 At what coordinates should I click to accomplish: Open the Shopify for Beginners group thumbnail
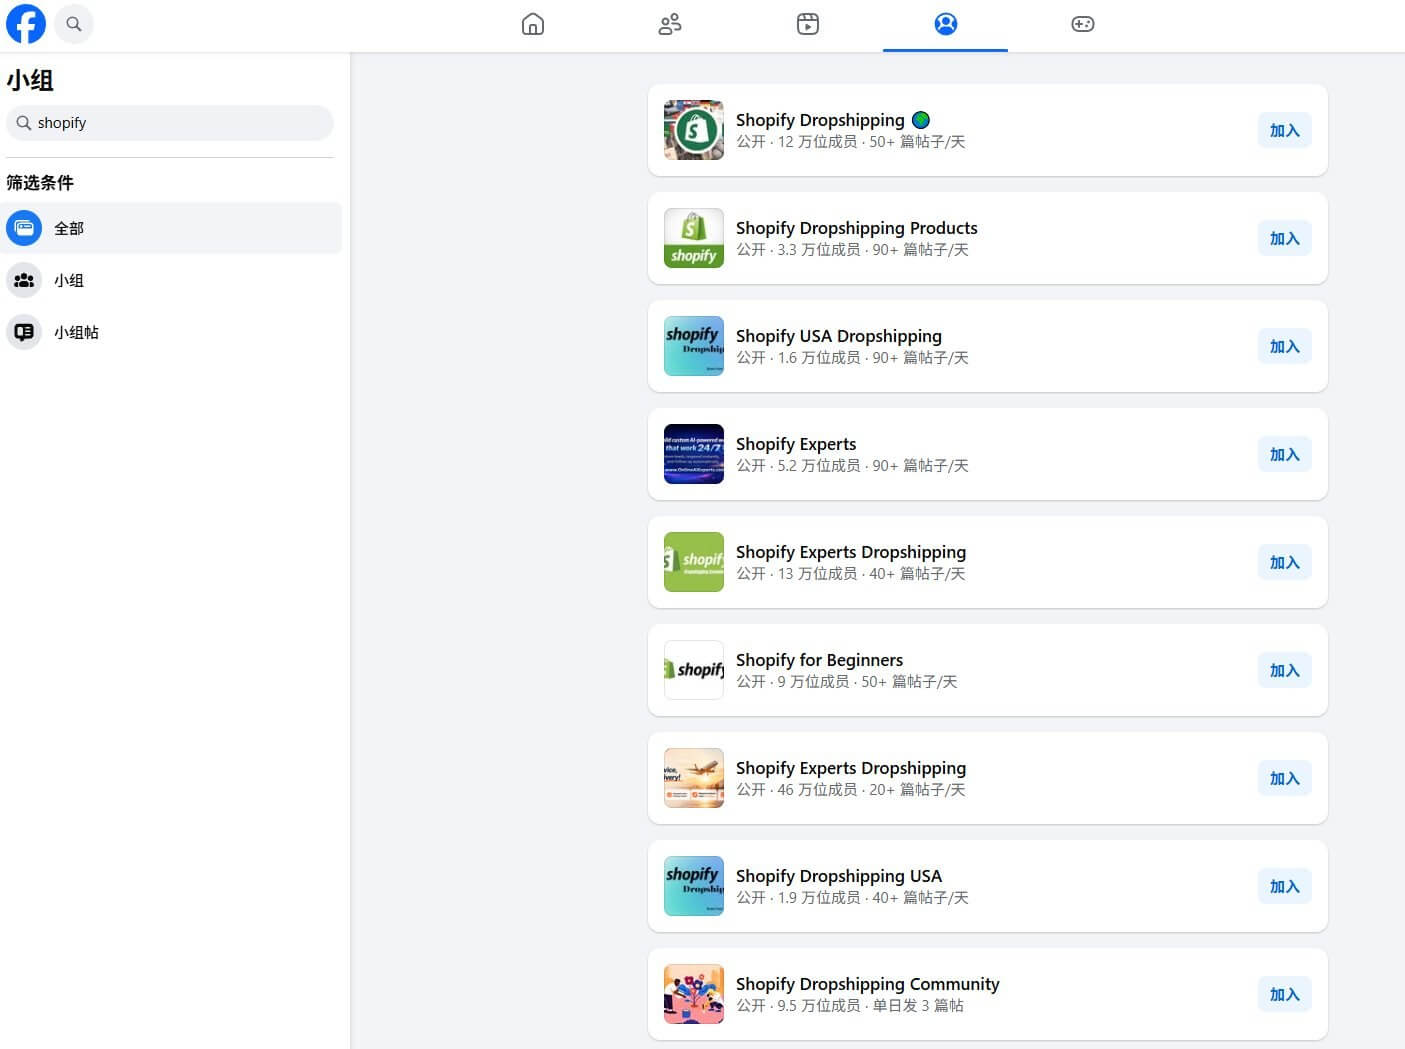694,670
